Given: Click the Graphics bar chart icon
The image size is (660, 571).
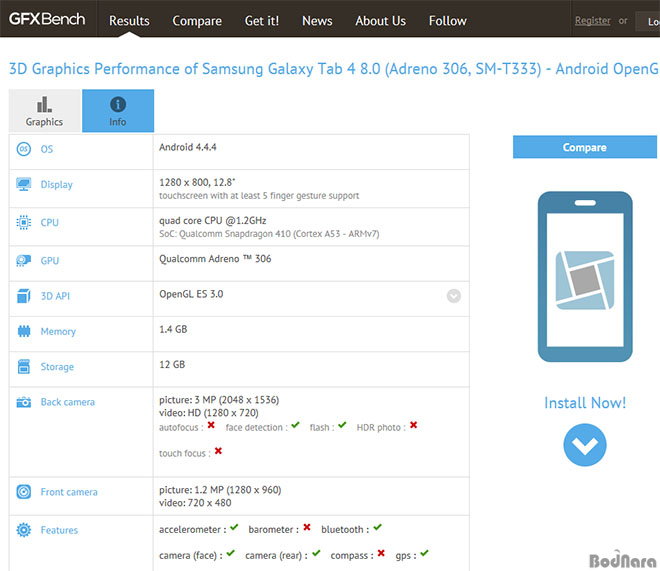Looking at the screenshot, I should 44,104.
